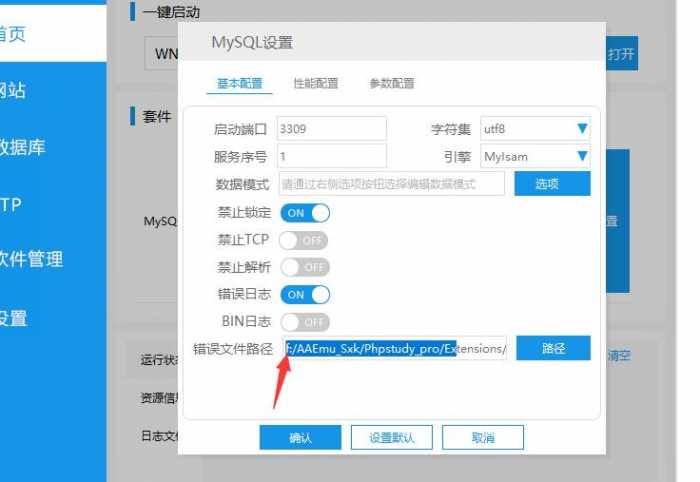Switch to the 基本配置 tab

pos(240,84)
